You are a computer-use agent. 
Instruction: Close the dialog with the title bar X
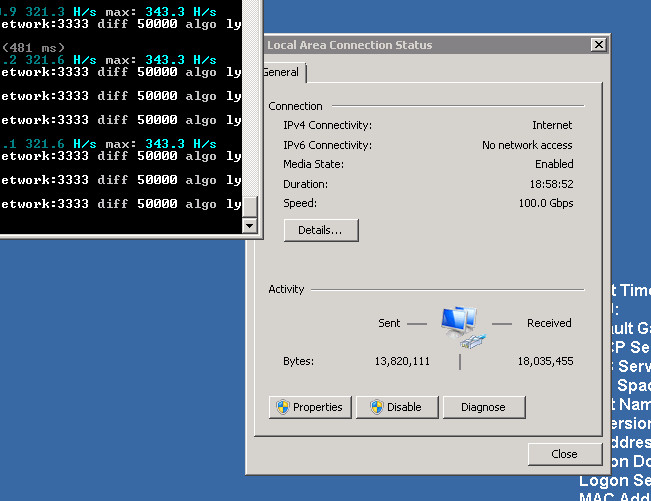click(x=598, y=45)
